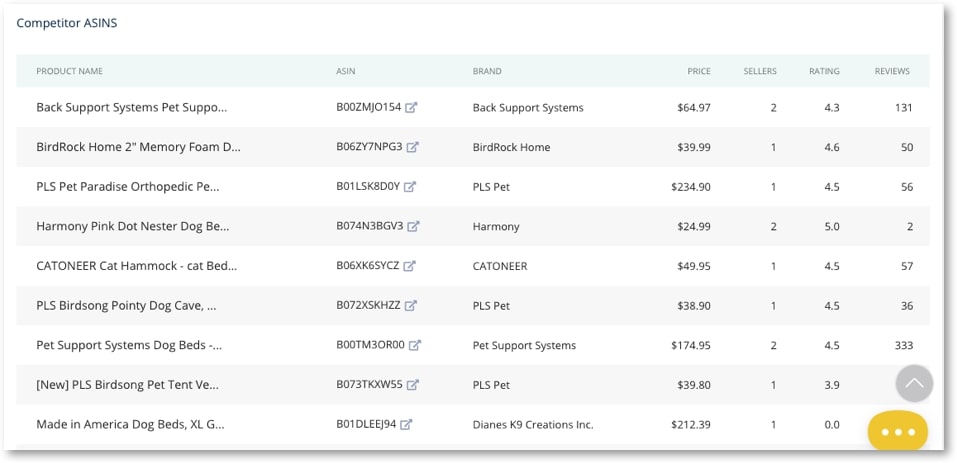Viewport: 957px width, 463px height.
Task: Click the 3.9 rating value
Action: click(x=832, y=386)
